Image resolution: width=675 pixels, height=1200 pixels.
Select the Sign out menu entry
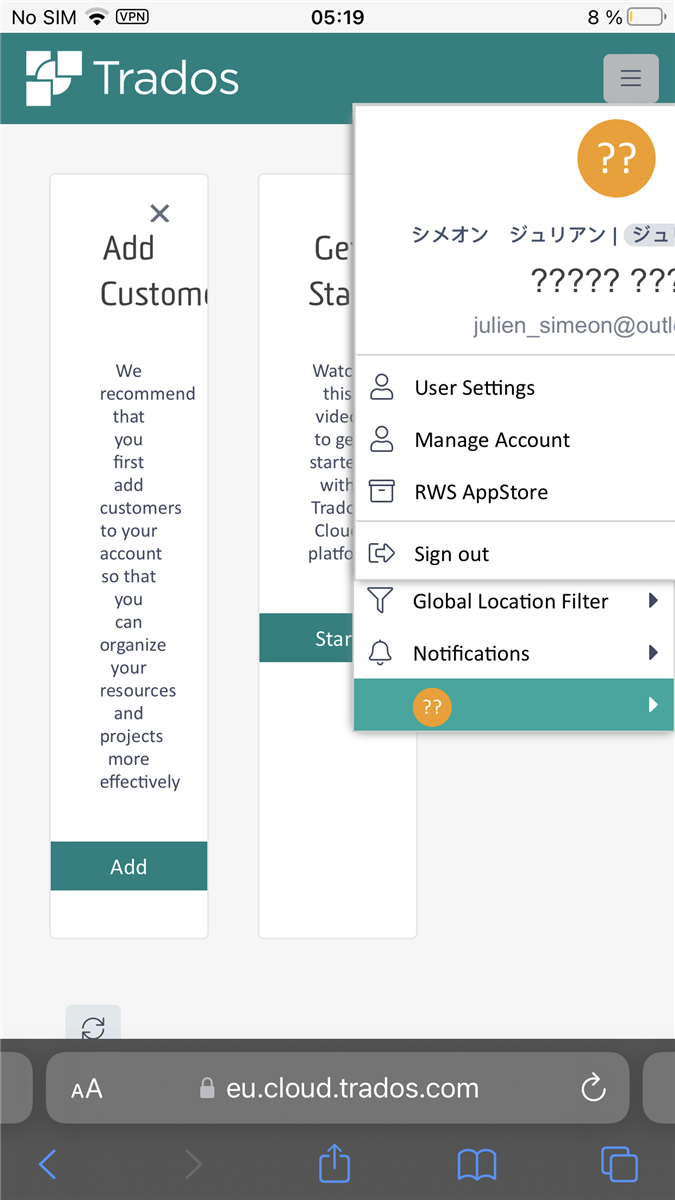(451, 553)
